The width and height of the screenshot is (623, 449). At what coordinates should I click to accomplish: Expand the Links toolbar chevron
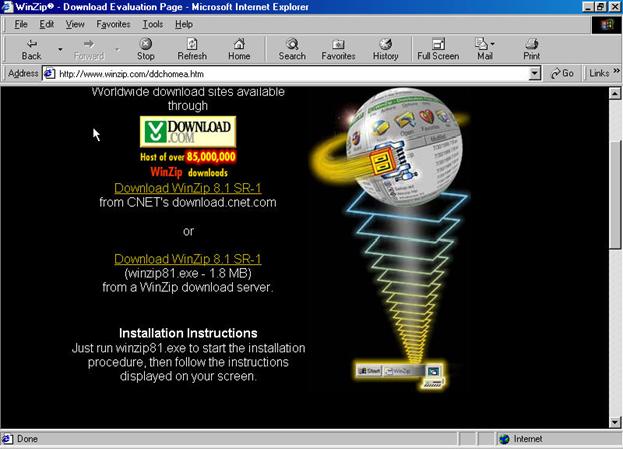tap(616, 71)
